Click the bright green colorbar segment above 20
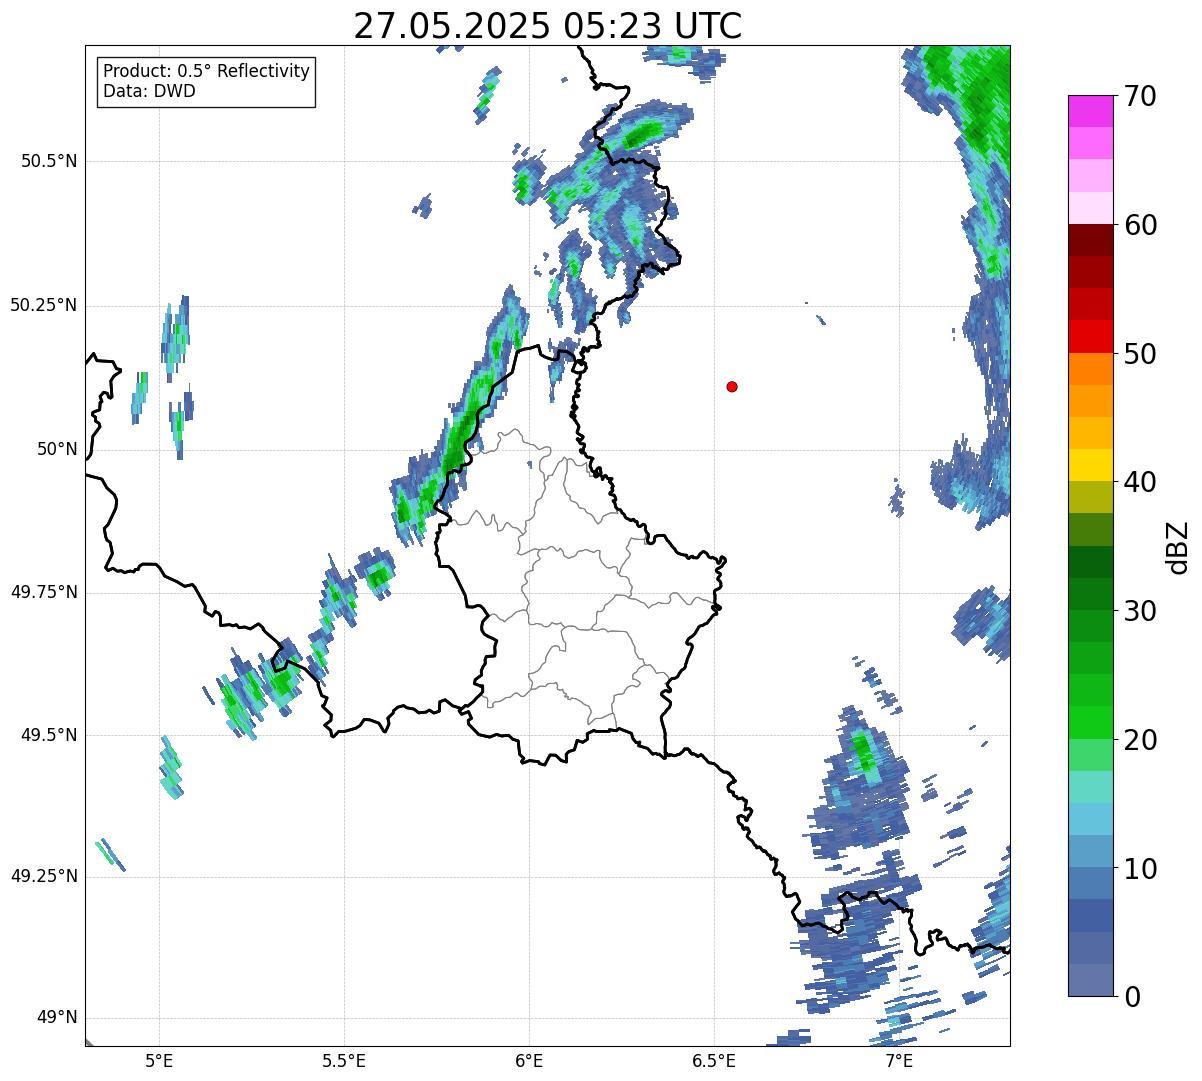Image resolution: width=1202 pixels, height=1081 pixels. [1091, 723]
